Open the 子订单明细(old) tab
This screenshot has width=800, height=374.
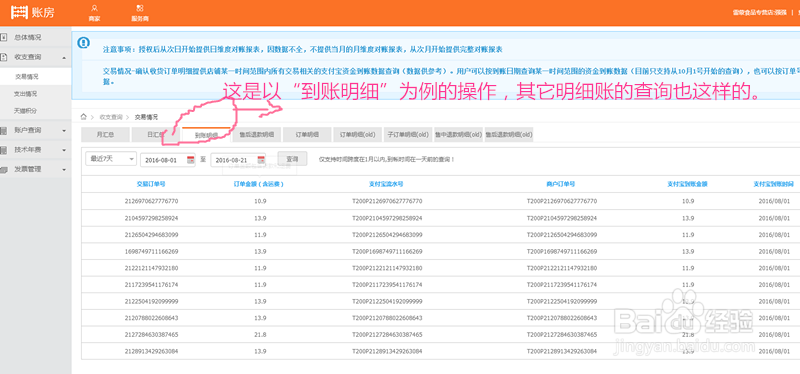coord(408,135)
